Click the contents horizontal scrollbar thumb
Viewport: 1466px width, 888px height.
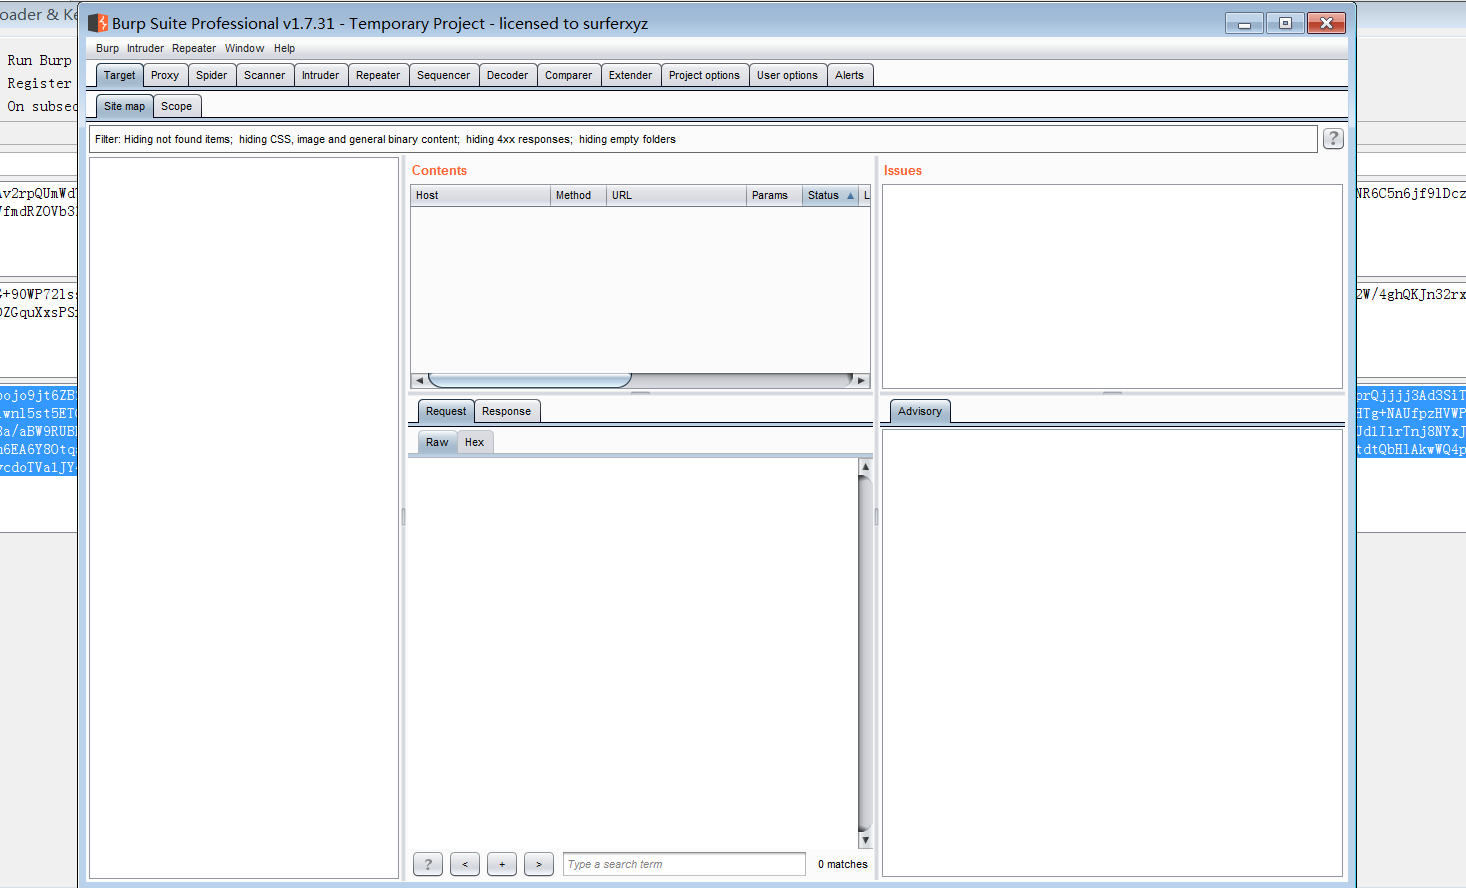tap(530, 380)
